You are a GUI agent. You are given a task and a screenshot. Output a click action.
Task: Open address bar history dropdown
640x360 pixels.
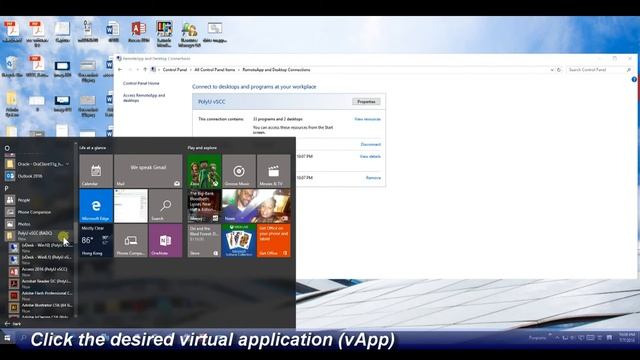coord(552,70)
